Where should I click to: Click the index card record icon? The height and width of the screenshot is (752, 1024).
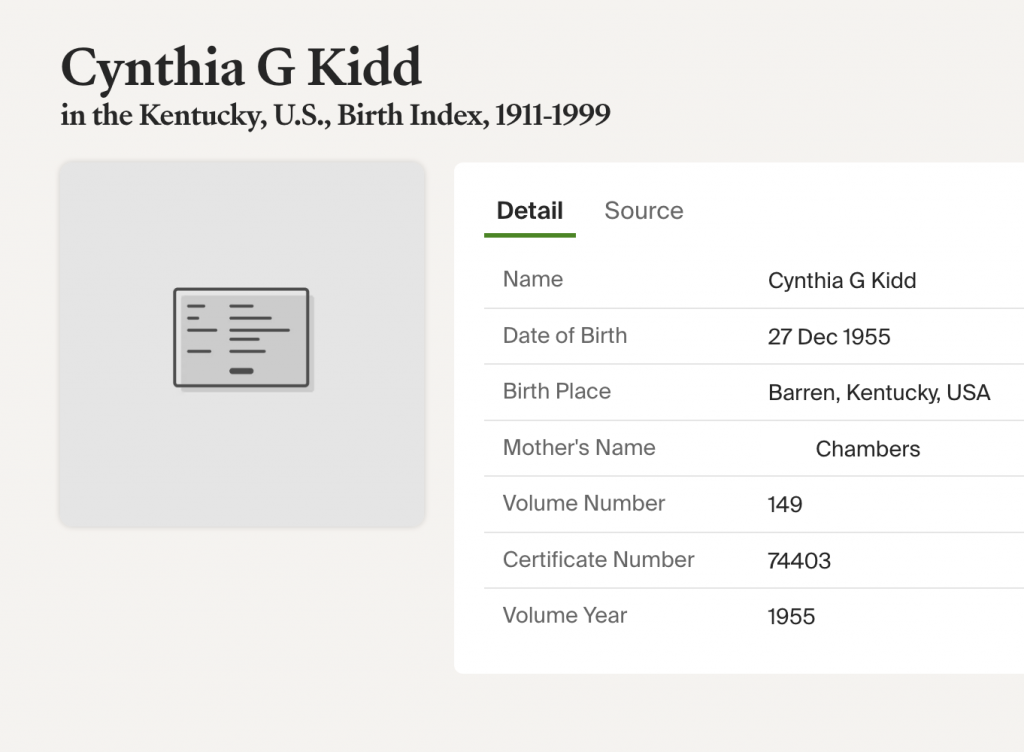241,337
